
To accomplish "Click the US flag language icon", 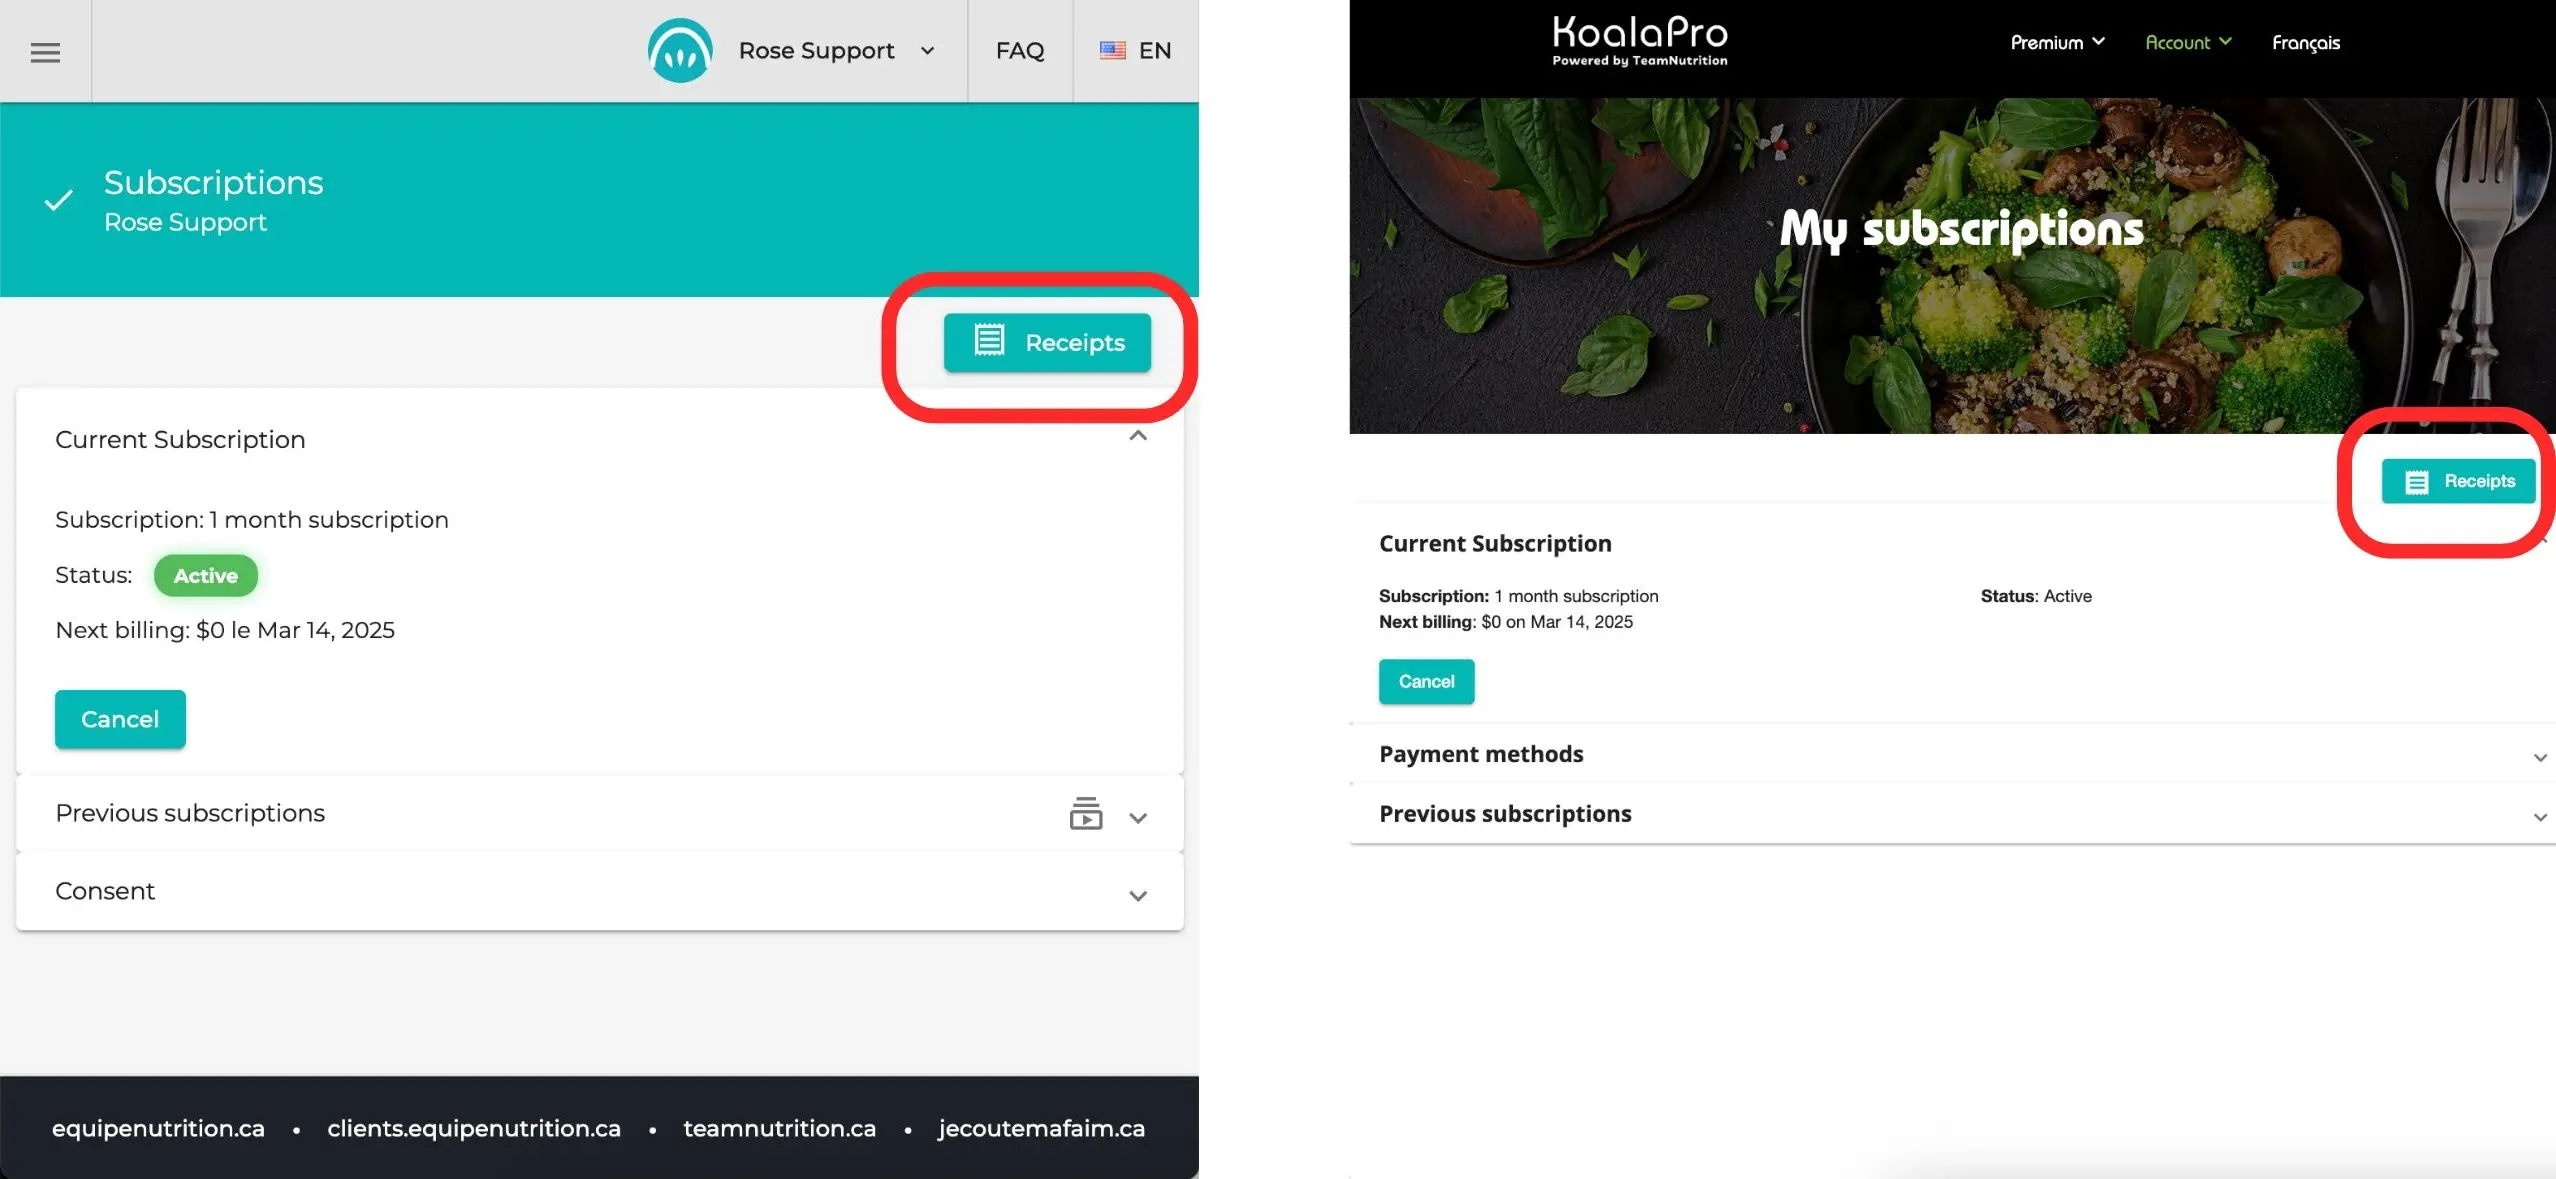I will click(1112, 50).
